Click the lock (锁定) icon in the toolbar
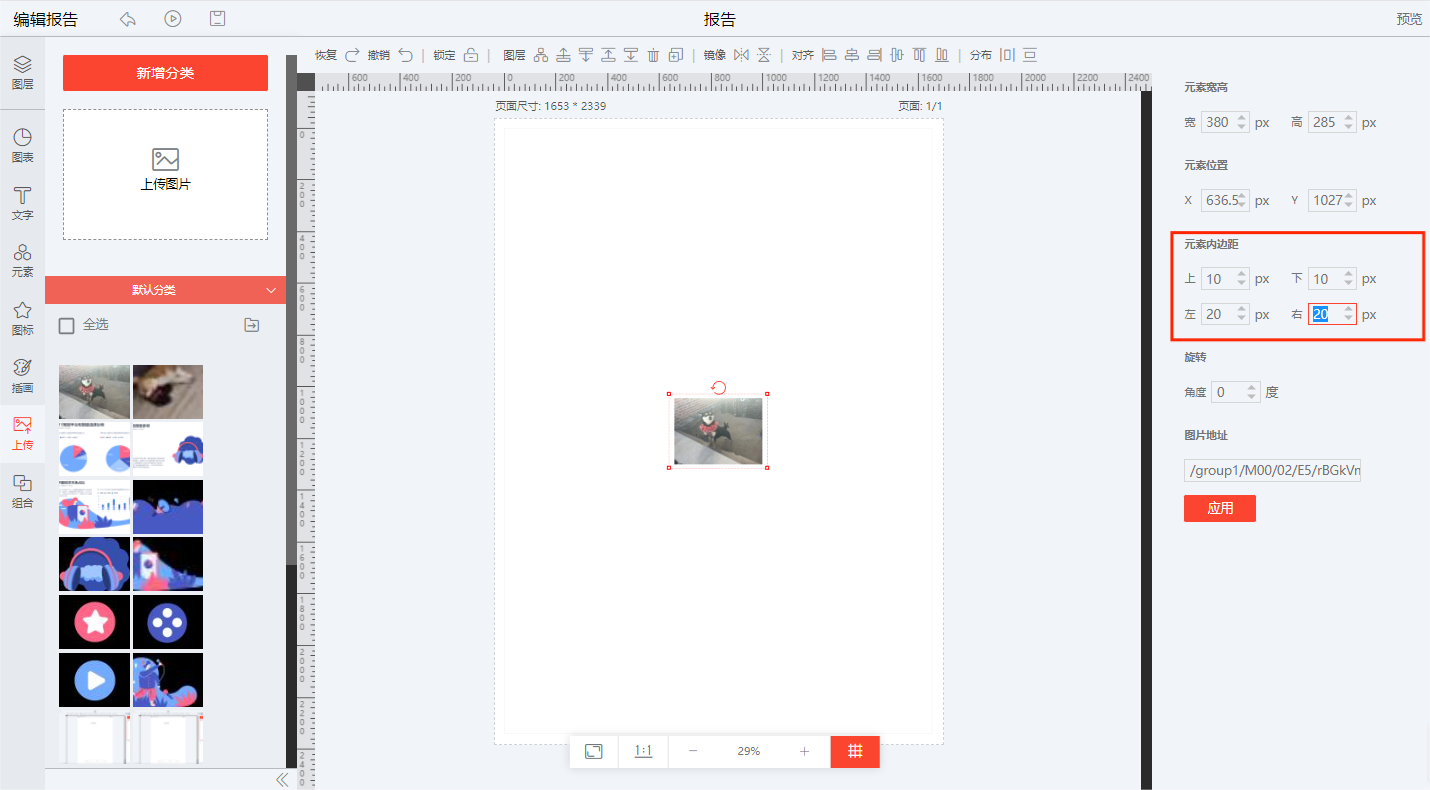The width and height of the screenshot is (1430, 790). click(471, 55)
